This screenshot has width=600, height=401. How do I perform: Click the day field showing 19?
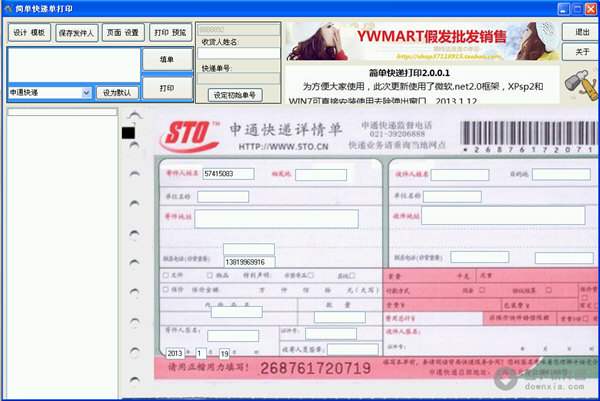pyautogui.click(x=224, y=354)
